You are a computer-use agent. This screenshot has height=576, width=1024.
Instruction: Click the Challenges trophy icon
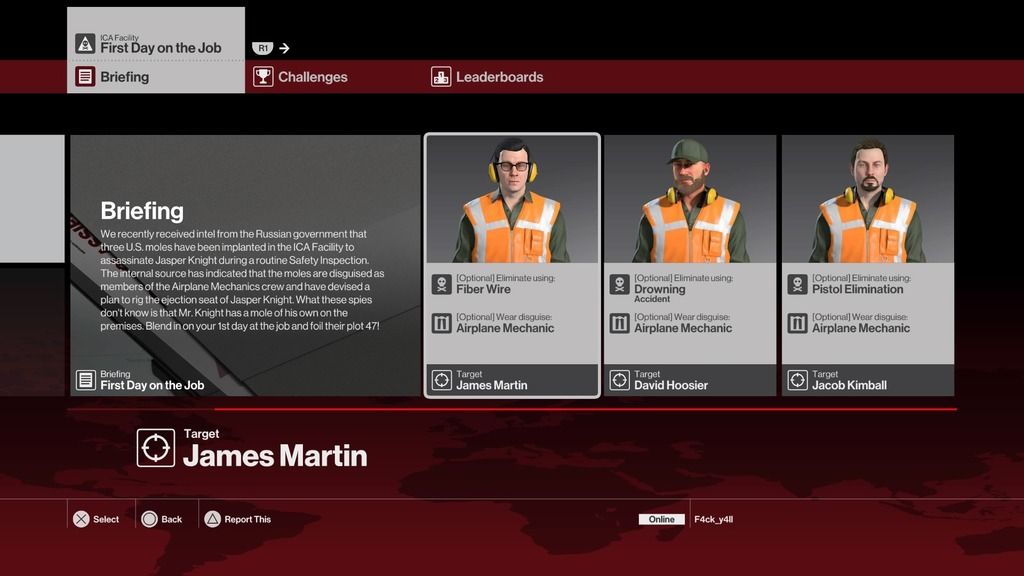tap(263, 77)
